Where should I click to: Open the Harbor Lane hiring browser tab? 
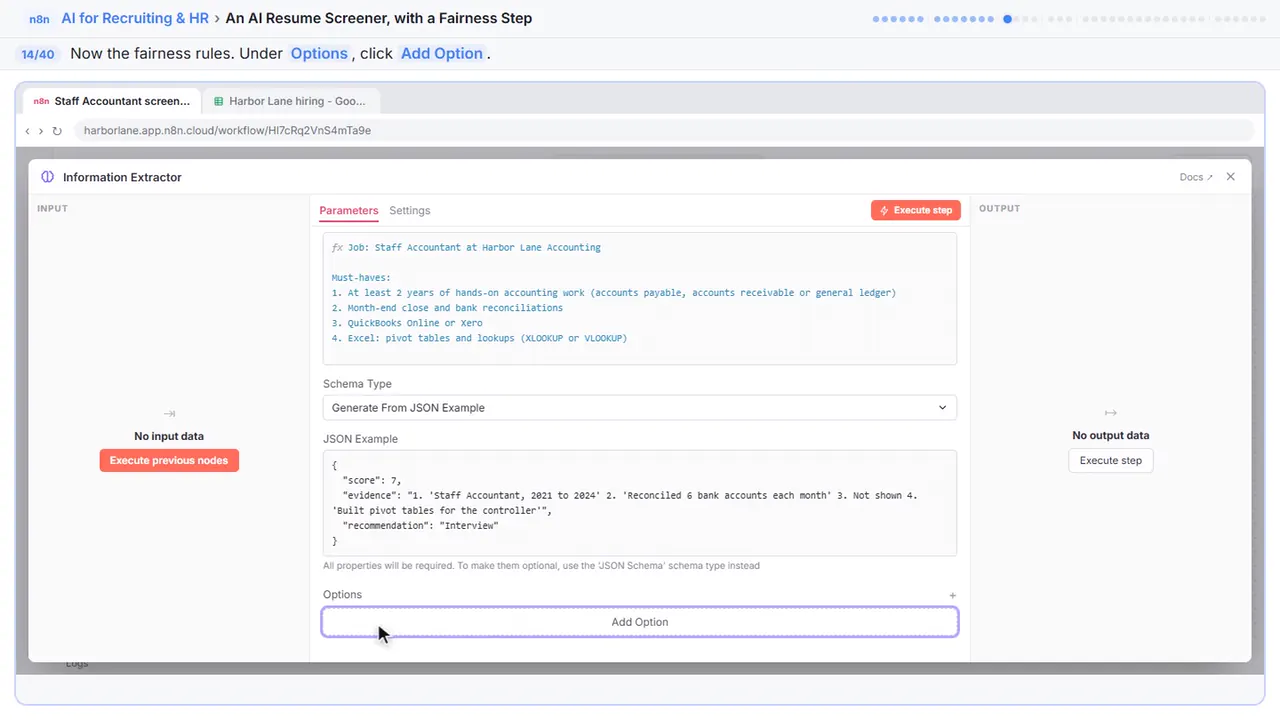pos(291,101)
